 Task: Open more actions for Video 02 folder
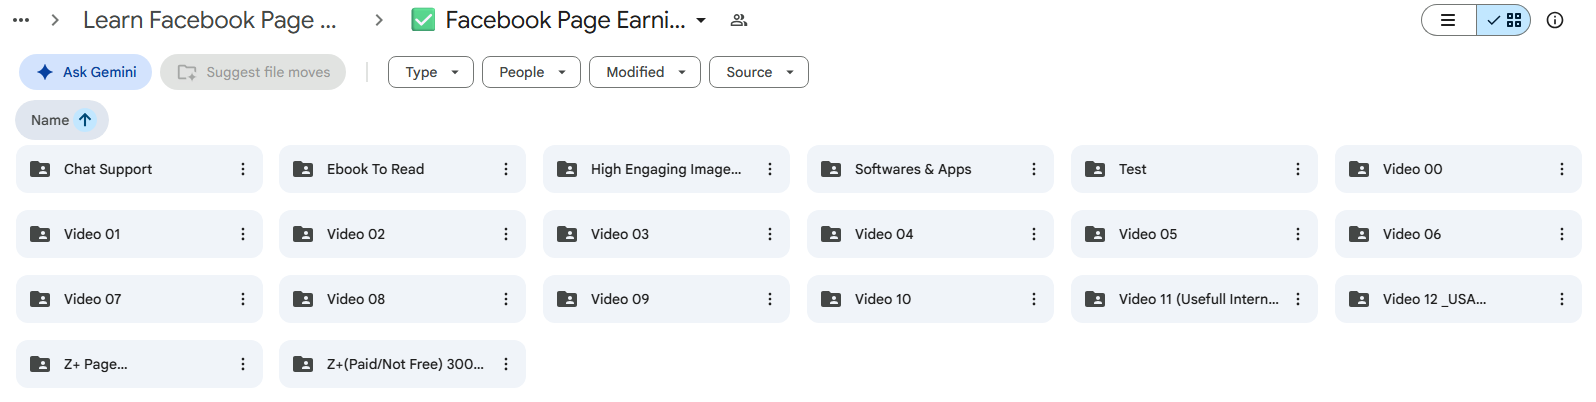(506, 234)
